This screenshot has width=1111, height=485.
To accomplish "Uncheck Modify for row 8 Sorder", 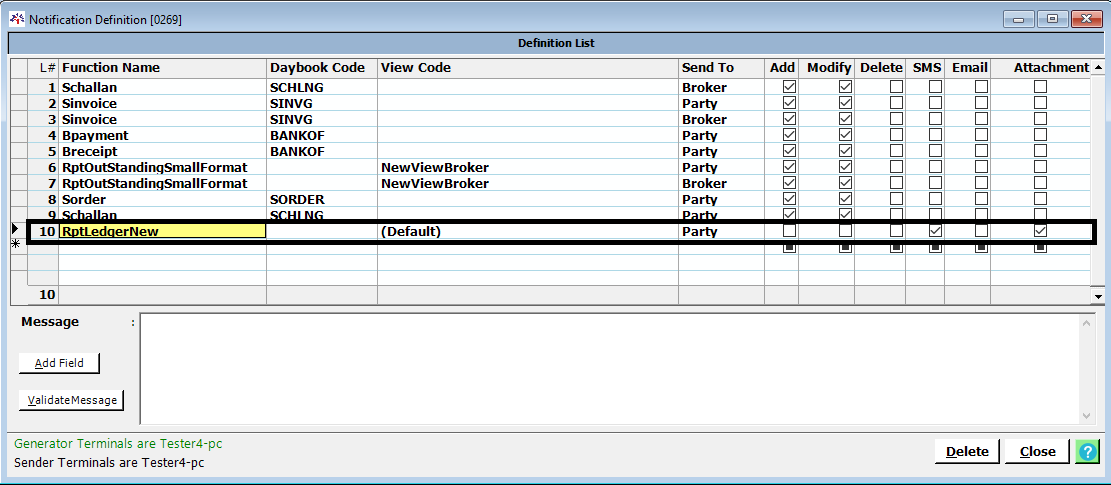I will tap(845, 199).
